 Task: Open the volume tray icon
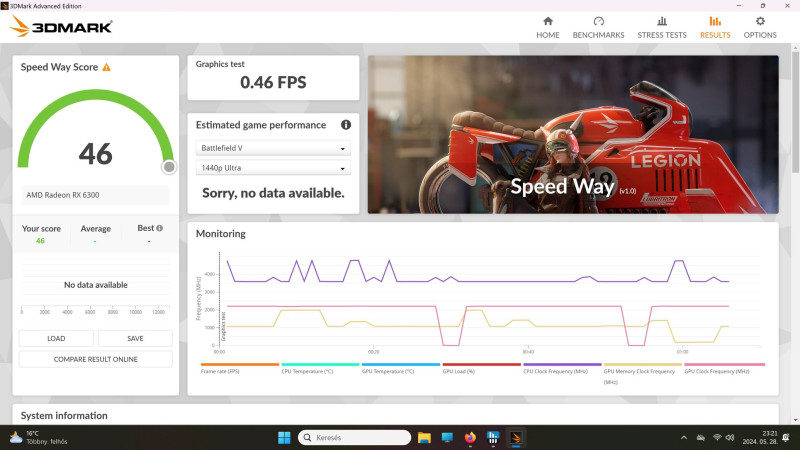(730, 438)
